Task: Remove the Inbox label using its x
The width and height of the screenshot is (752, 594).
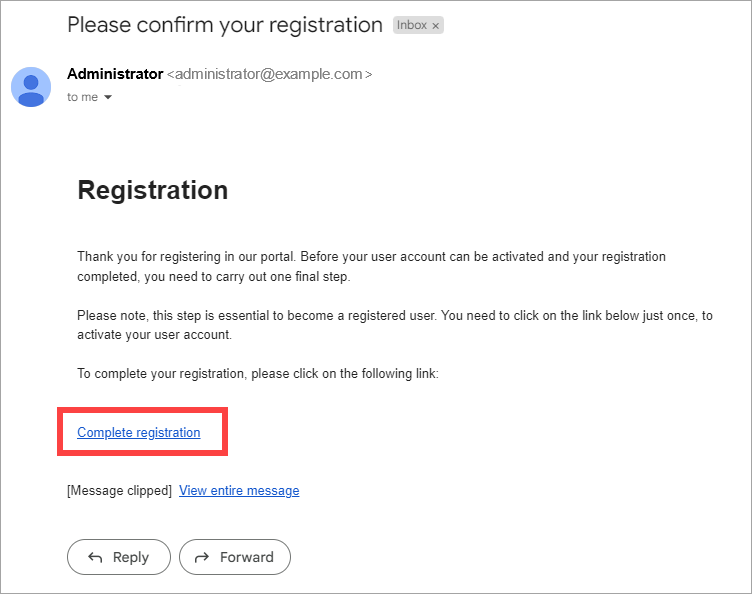Action: coord(435,26)
